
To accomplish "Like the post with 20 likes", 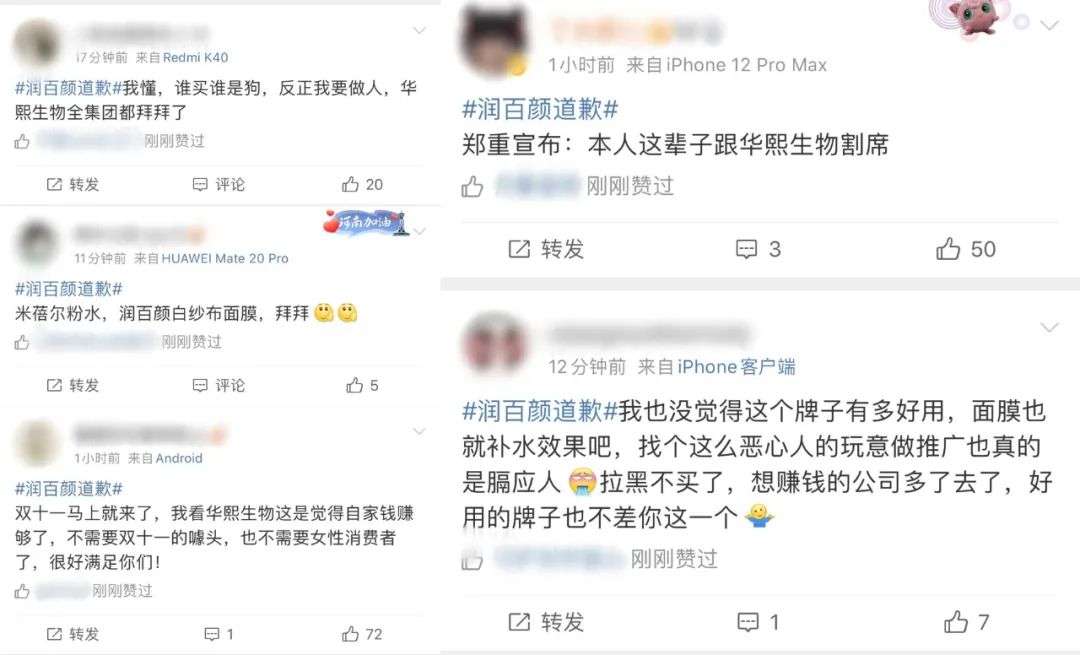I will pos(362,185).
